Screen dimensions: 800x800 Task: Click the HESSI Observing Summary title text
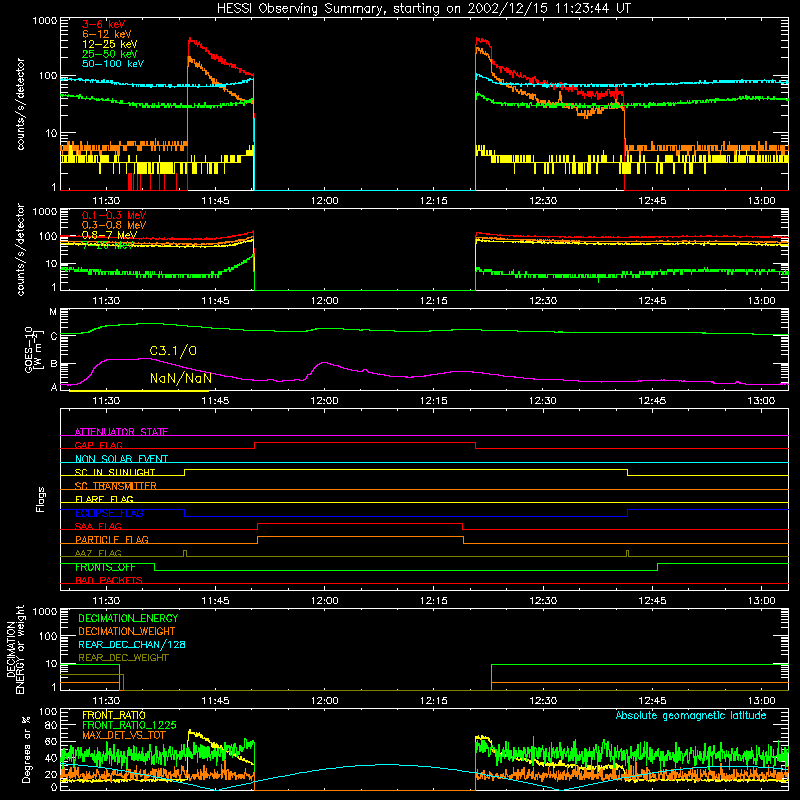coord(423,9)
